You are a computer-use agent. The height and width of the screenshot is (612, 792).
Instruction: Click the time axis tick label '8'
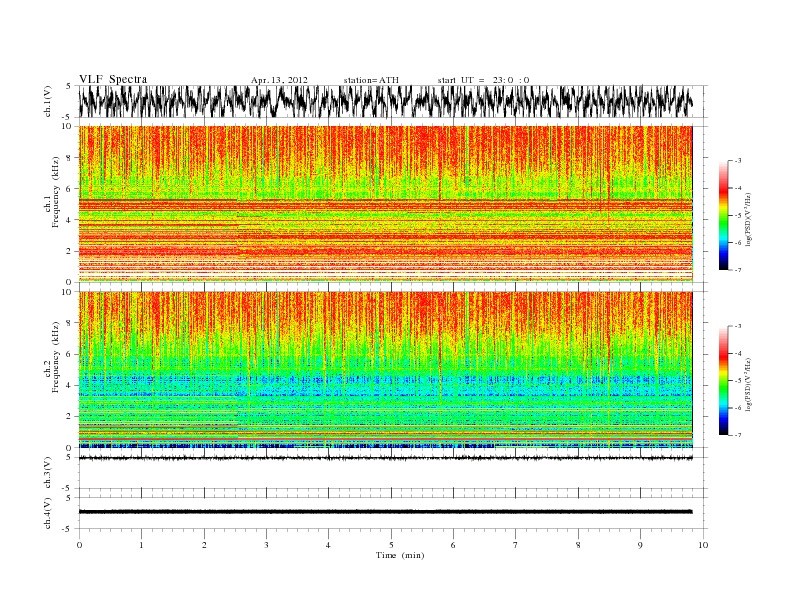578,545
